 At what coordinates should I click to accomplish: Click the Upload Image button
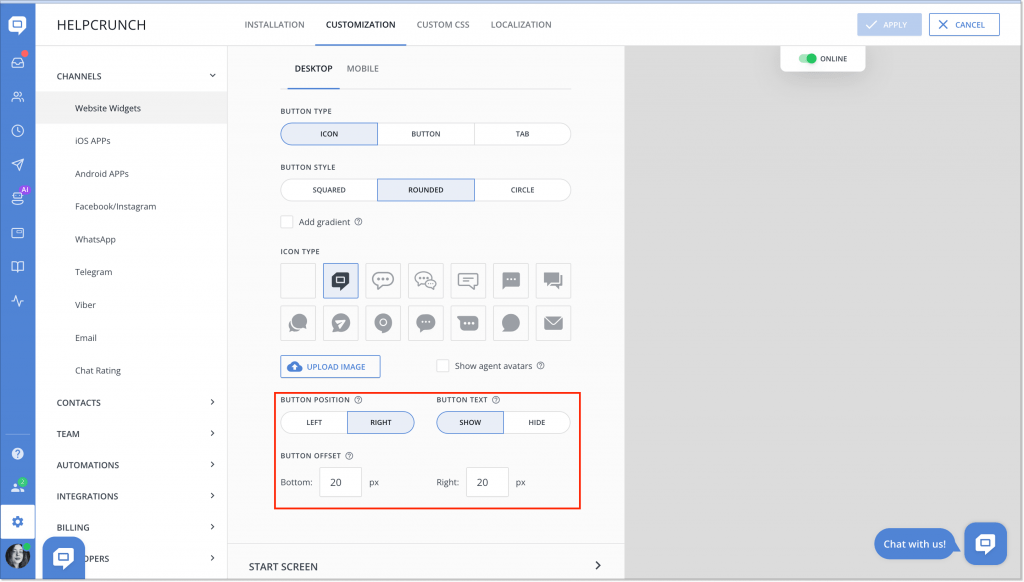click(330, 367)
